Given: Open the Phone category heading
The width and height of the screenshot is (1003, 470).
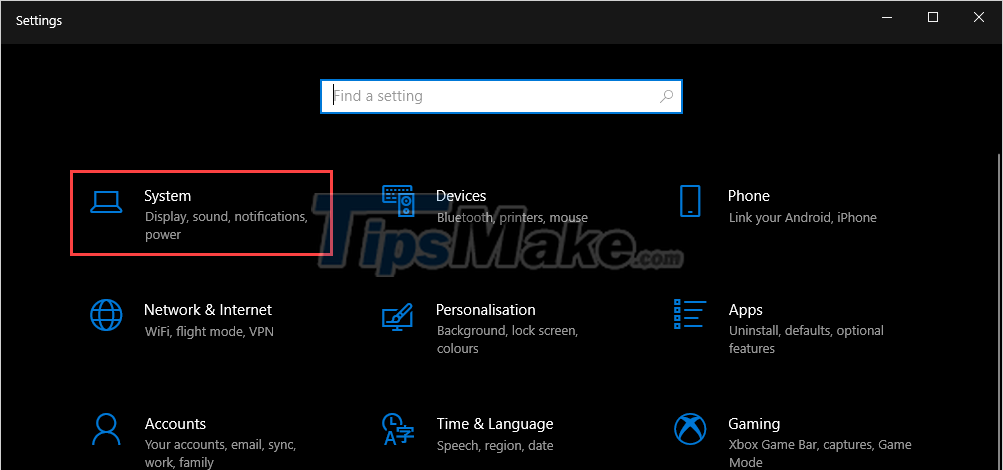Looking at the screenshot, I should [x=748, y=196].
